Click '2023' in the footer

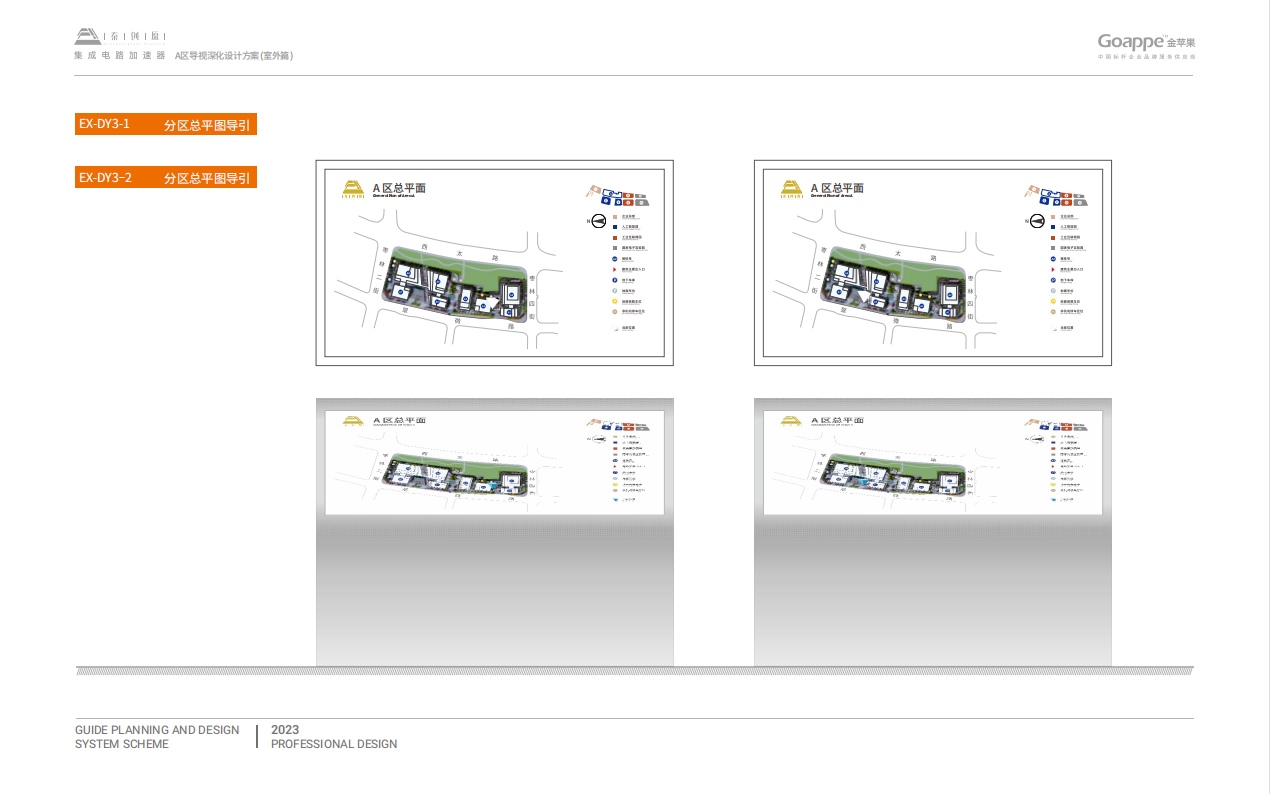tap(285, 730)
